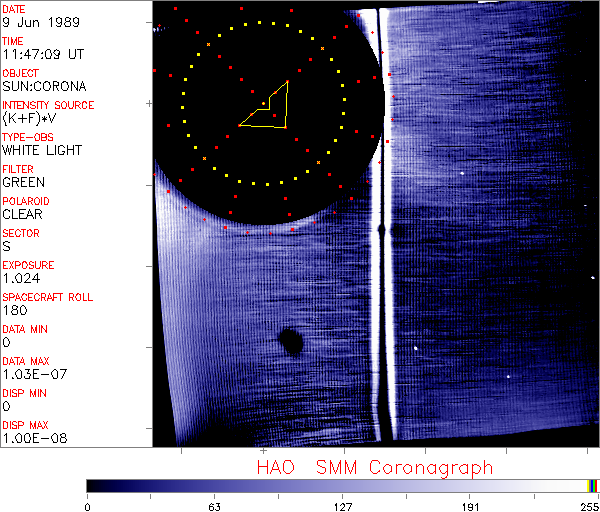
Task: Click the HAO SMM Coronagraph title
Action: [375, 467]
